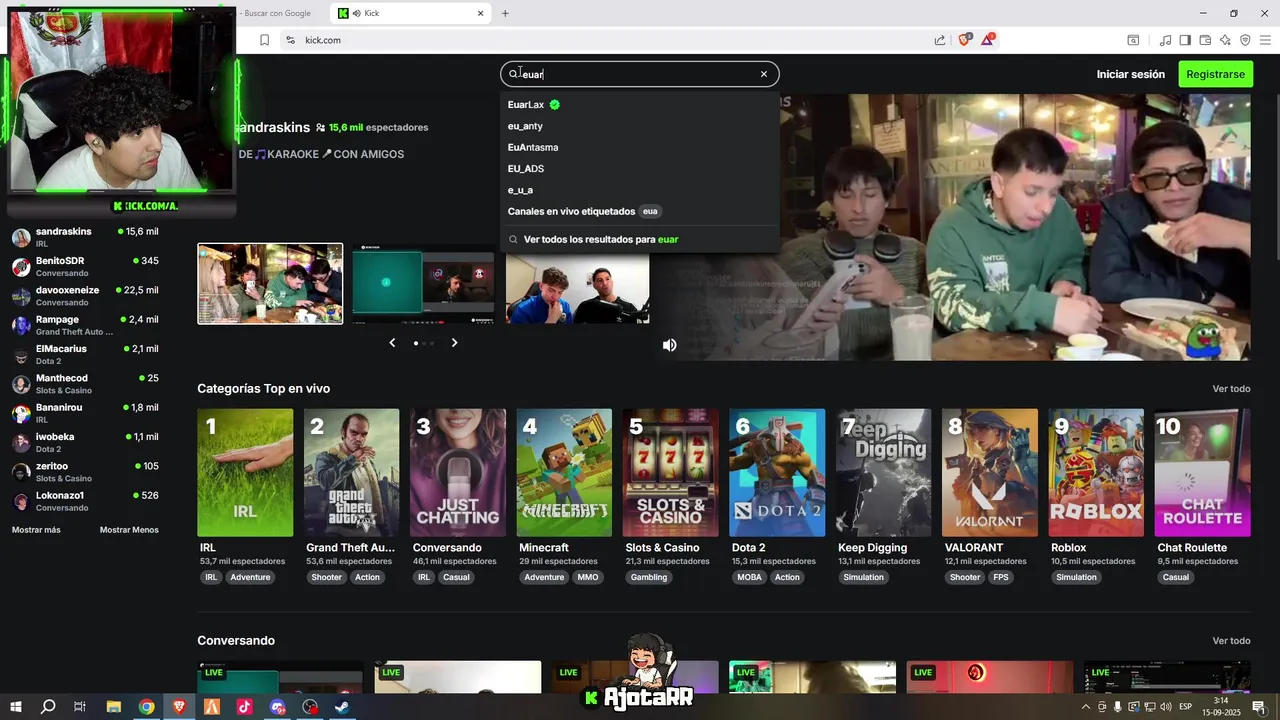Open the Roblox category card
This screenshot has height=720, width=1280.
pyautogui.click(x=1096, y=473)
